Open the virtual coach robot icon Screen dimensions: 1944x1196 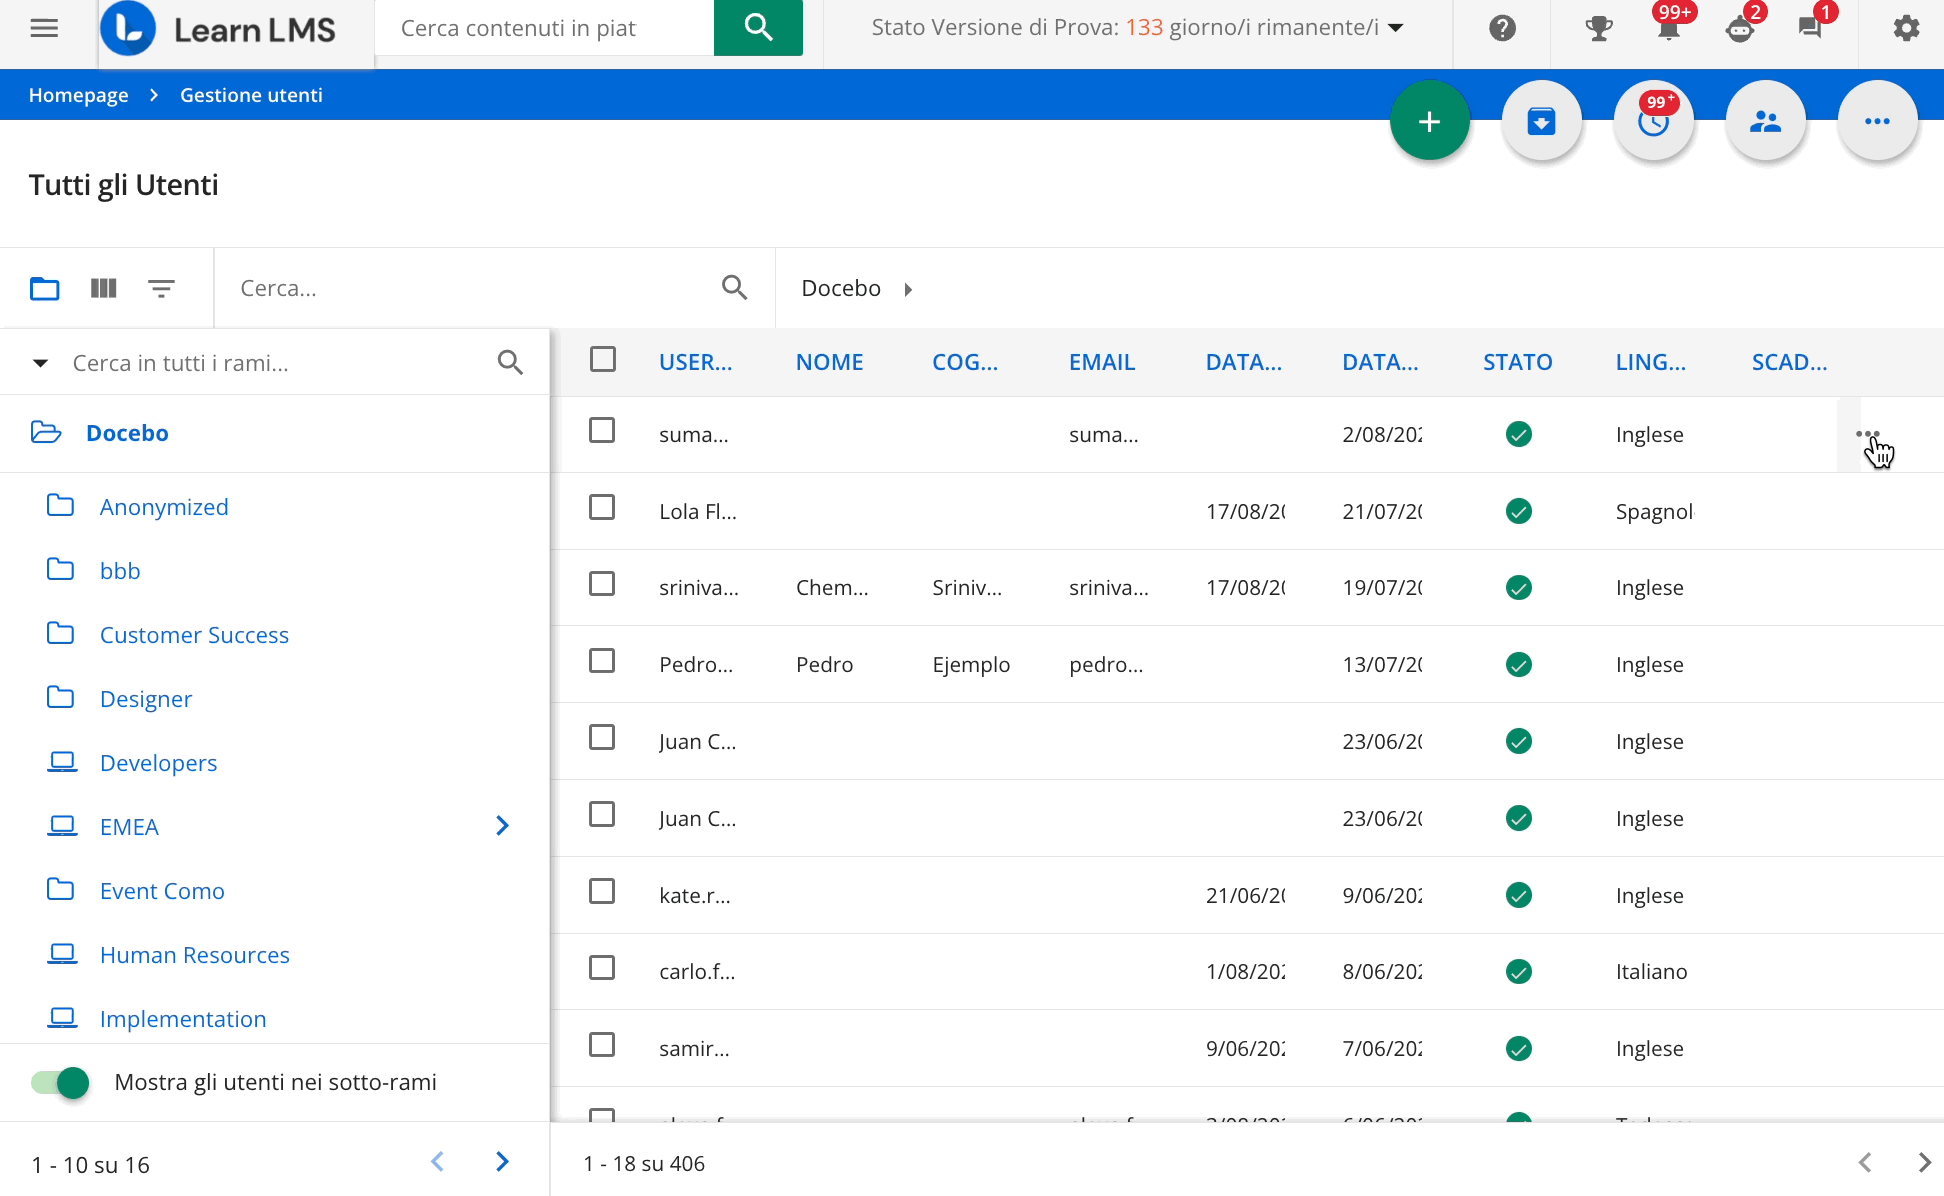tap(1740, 28)
